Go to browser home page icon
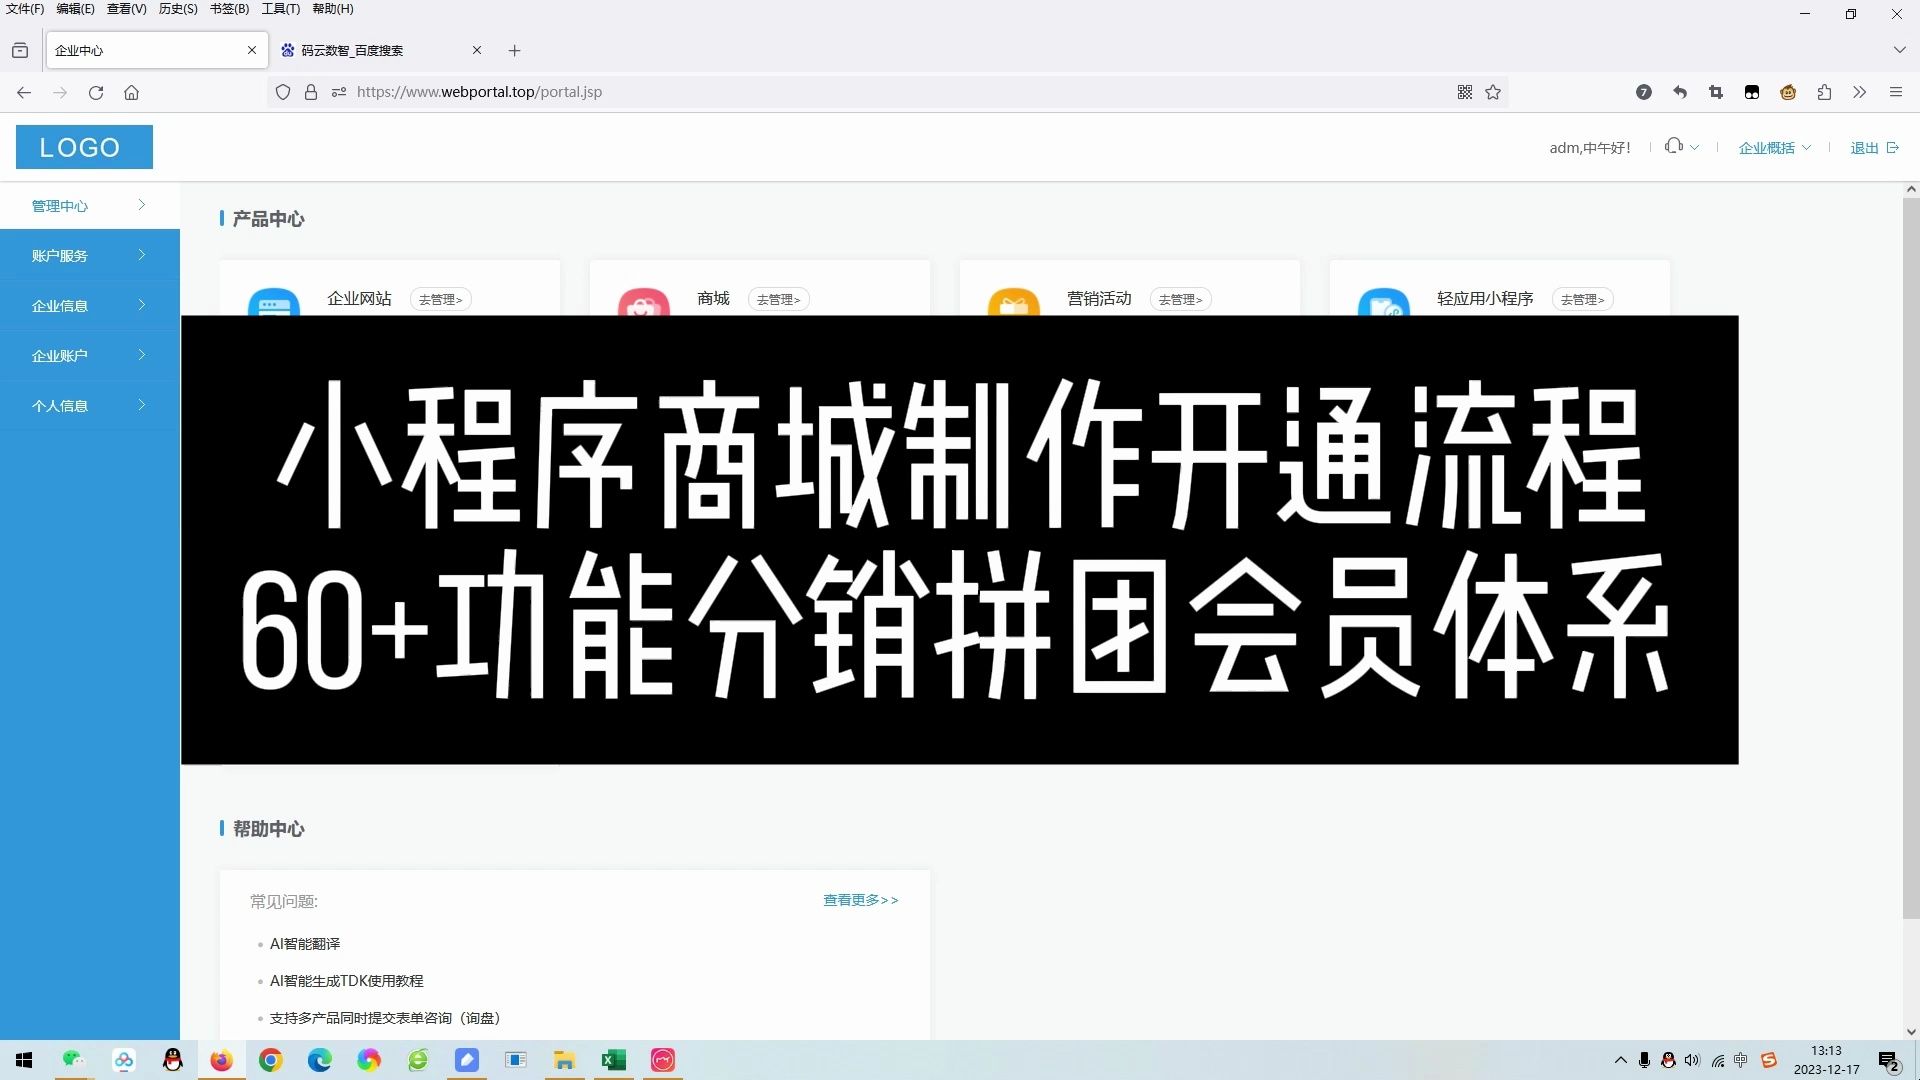This screenshot has height=1080, width=1920. (131, 92)
